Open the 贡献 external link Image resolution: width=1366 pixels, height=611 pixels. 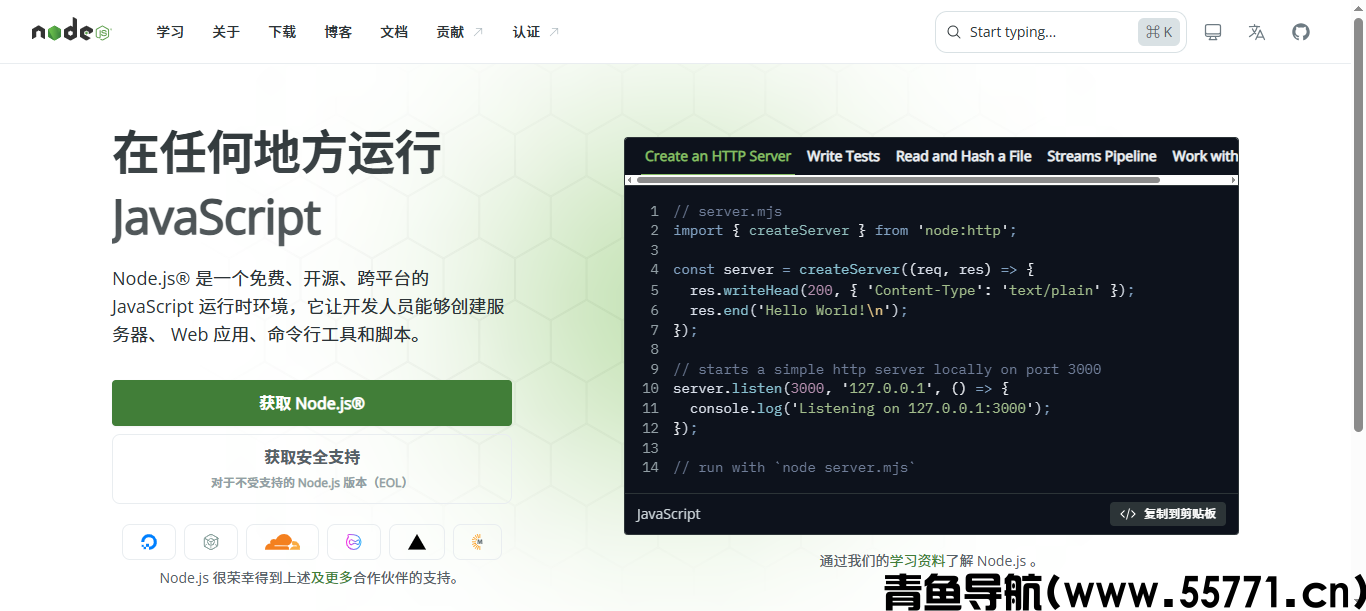point(460,32)
